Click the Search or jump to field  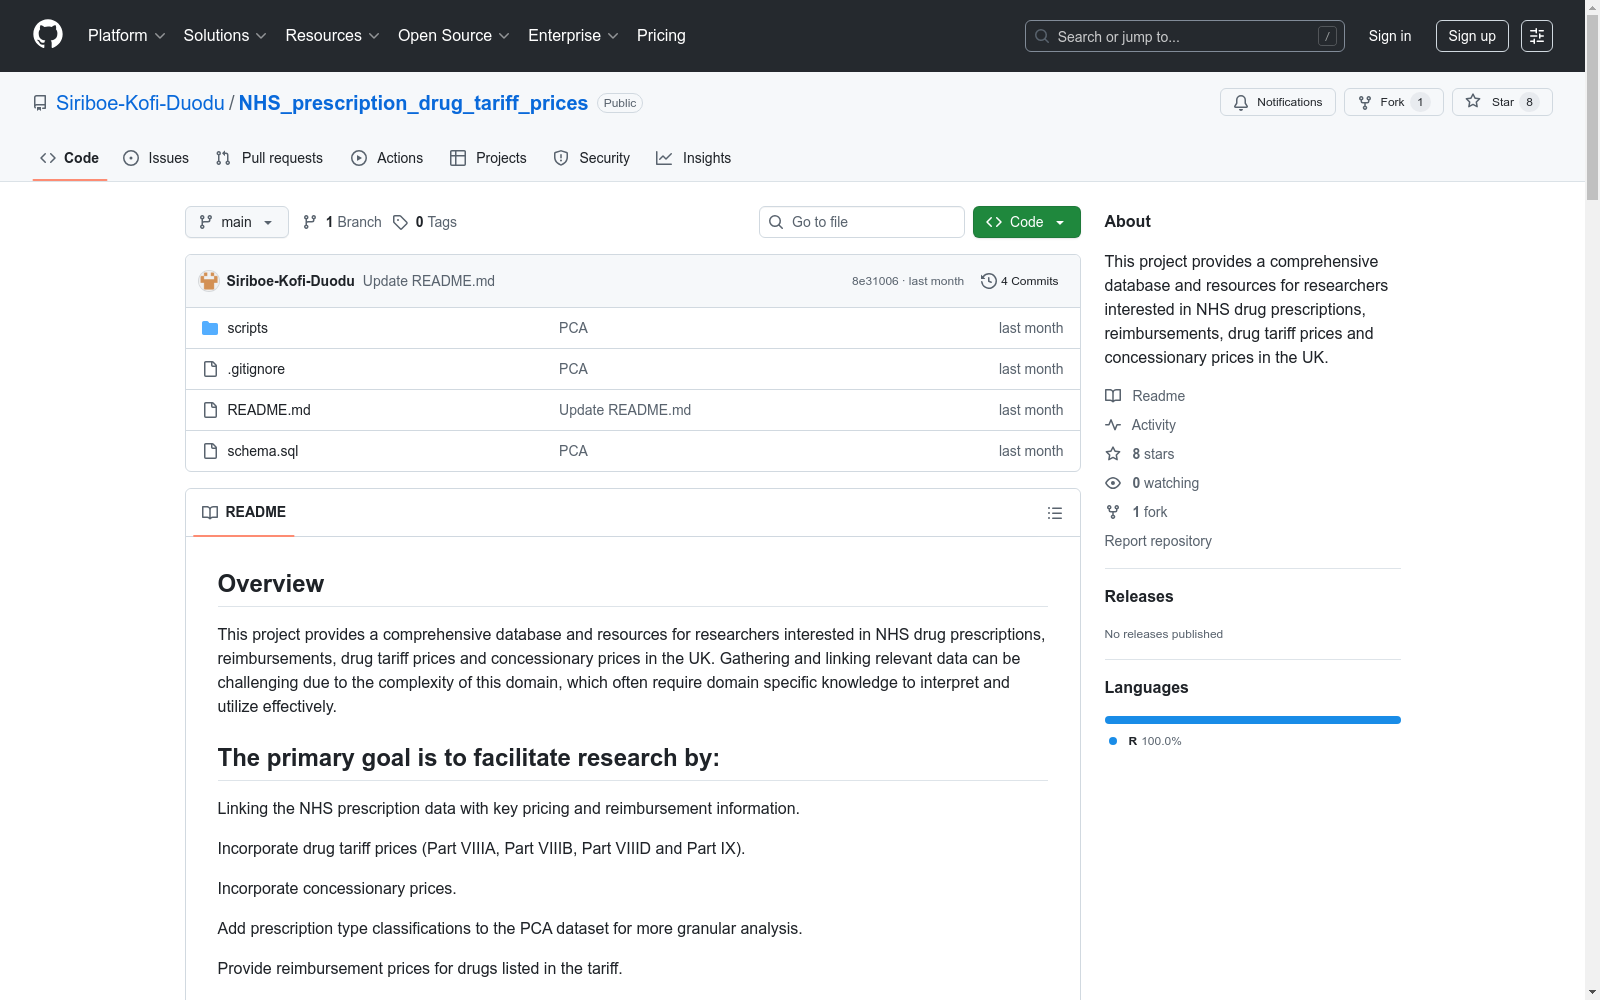1185,36
